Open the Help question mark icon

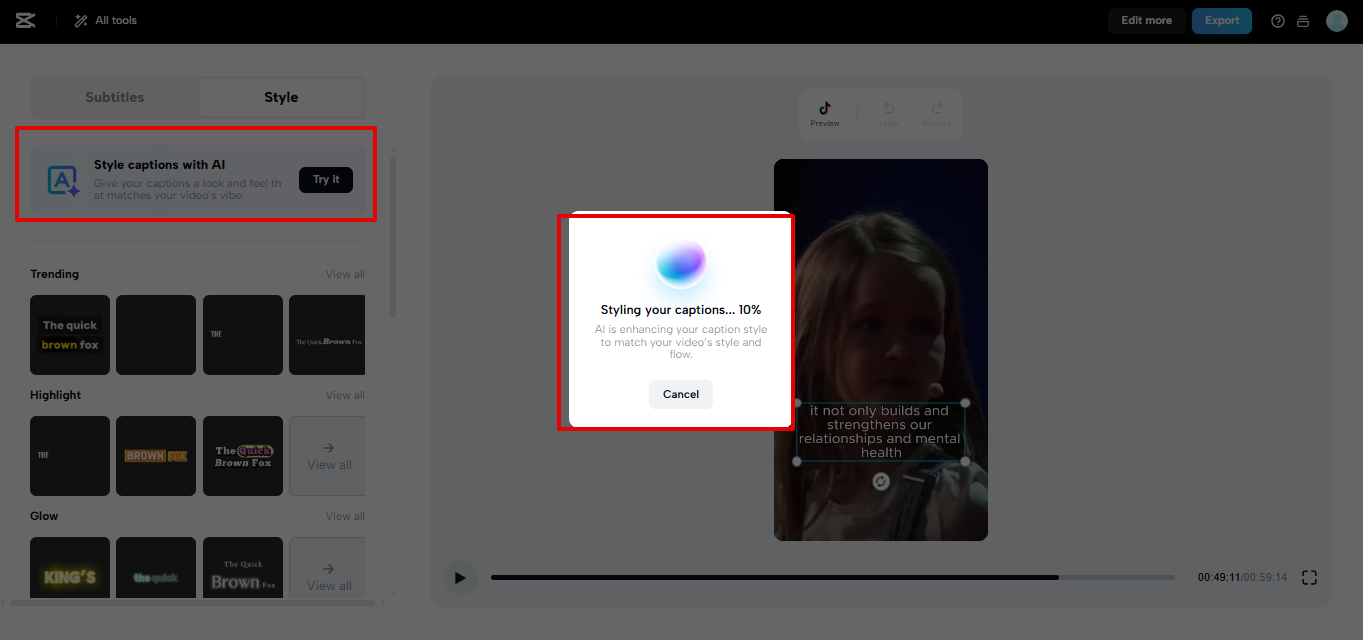pos(1277,20)
